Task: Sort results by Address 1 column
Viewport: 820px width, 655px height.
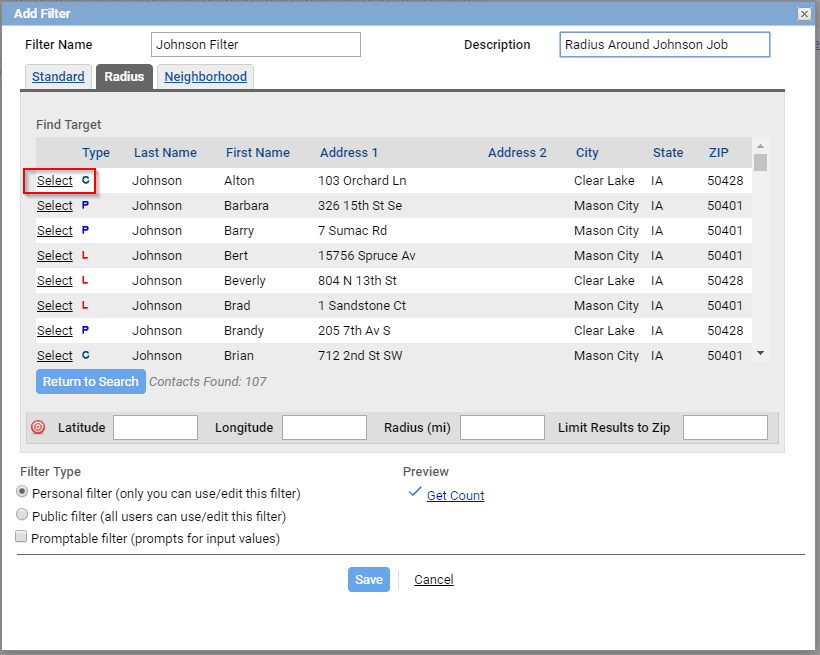Action: click(349, 153)
